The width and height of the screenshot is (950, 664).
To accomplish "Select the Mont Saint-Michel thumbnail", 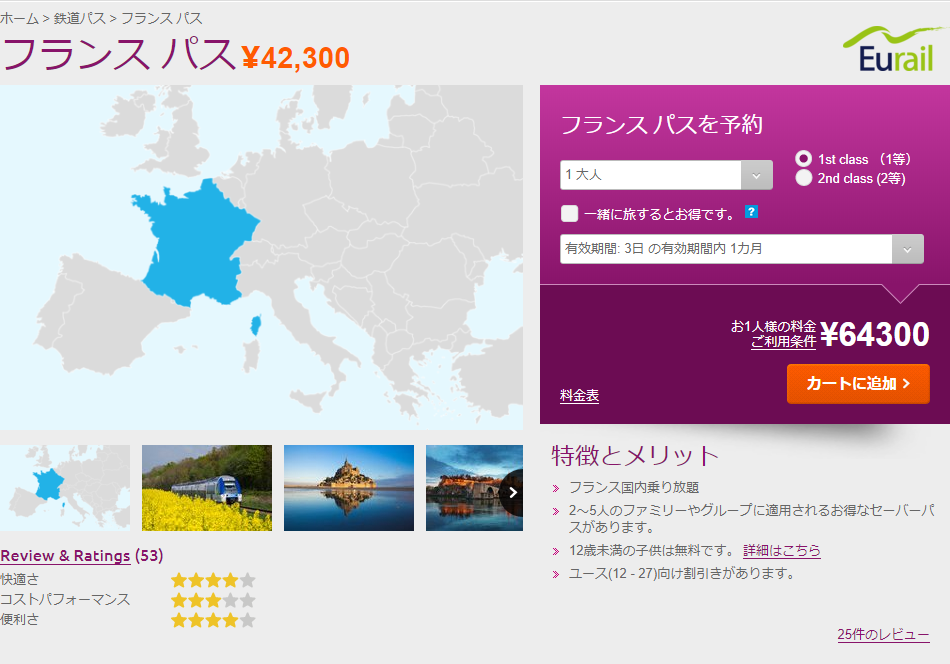I will pos(349,488).
